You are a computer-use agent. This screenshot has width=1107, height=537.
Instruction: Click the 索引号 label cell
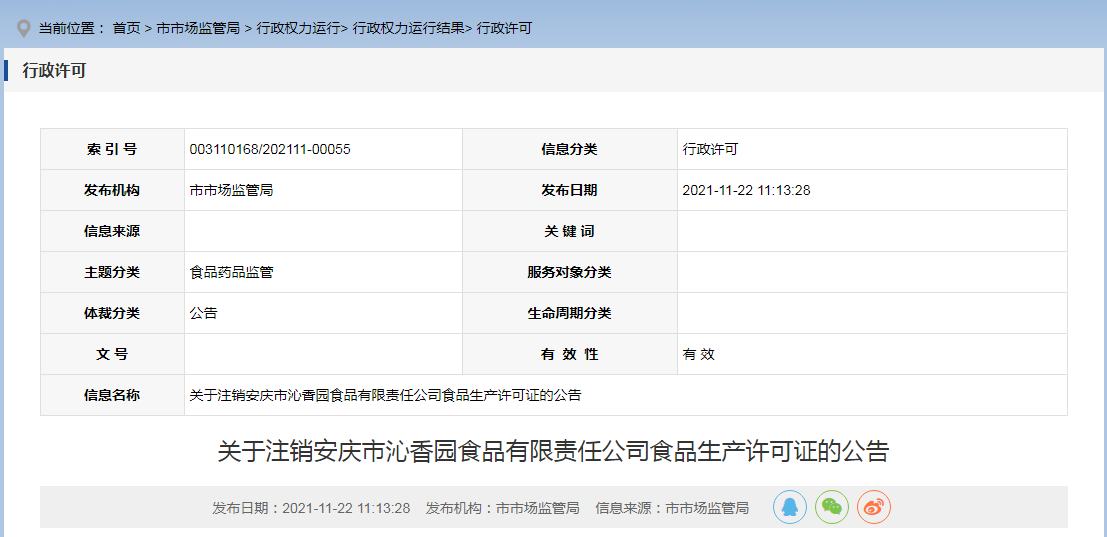(112, 150)
